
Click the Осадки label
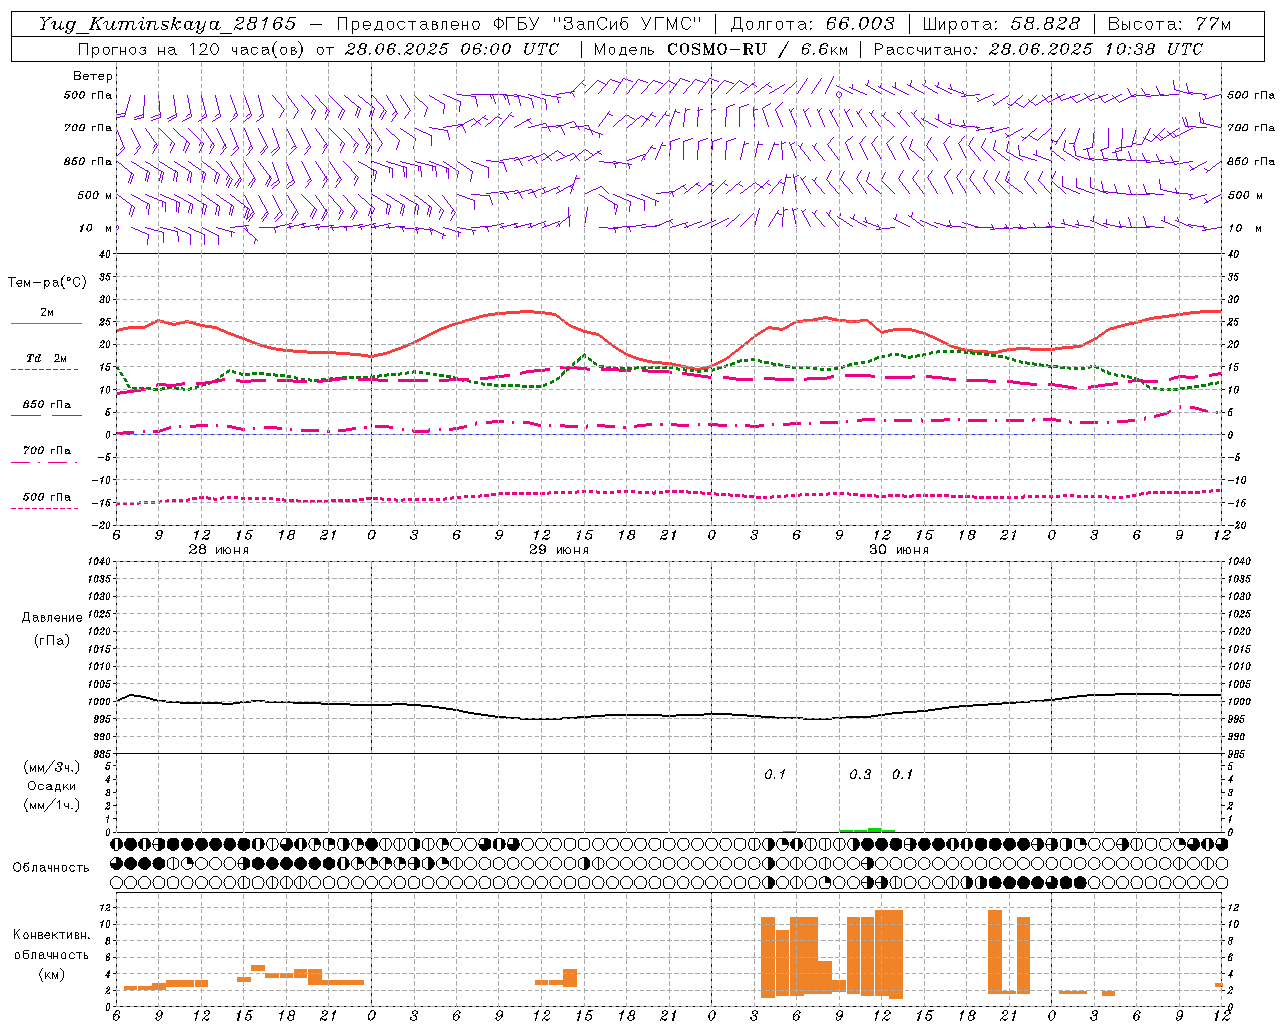coord(52,786)
